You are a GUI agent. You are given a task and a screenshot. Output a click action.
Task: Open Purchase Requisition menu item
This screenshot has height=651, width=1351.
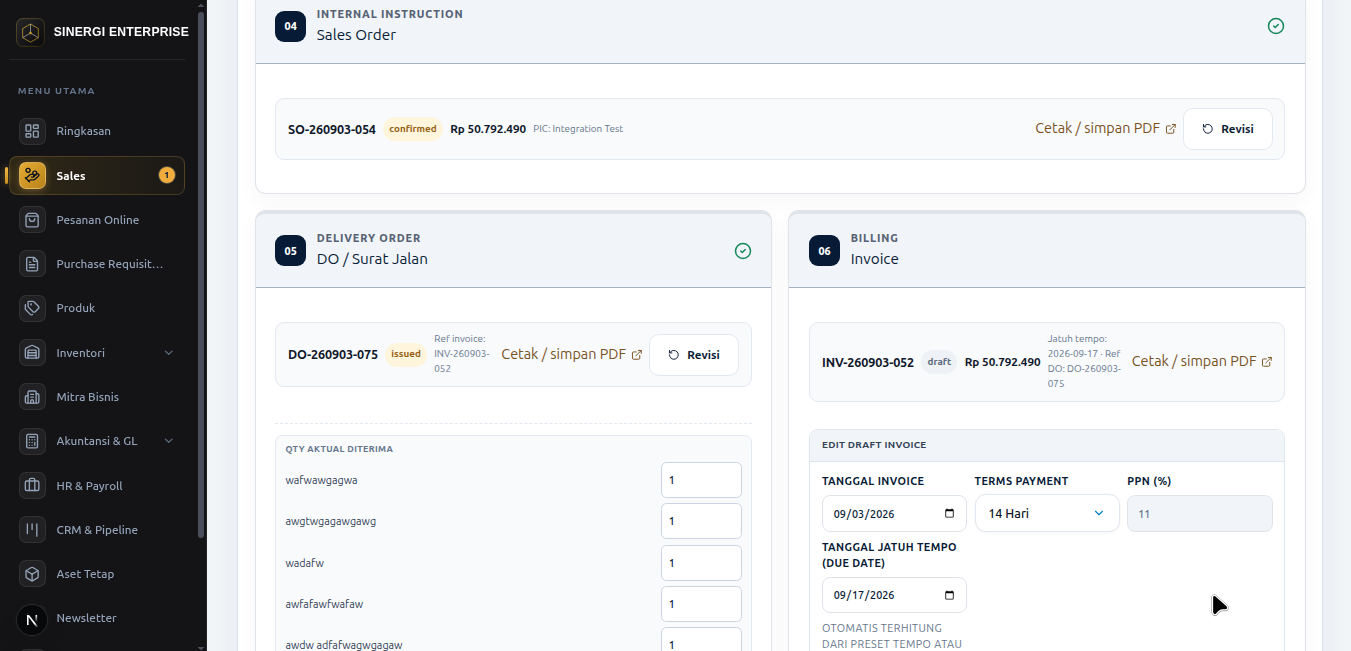click(96, 264)
